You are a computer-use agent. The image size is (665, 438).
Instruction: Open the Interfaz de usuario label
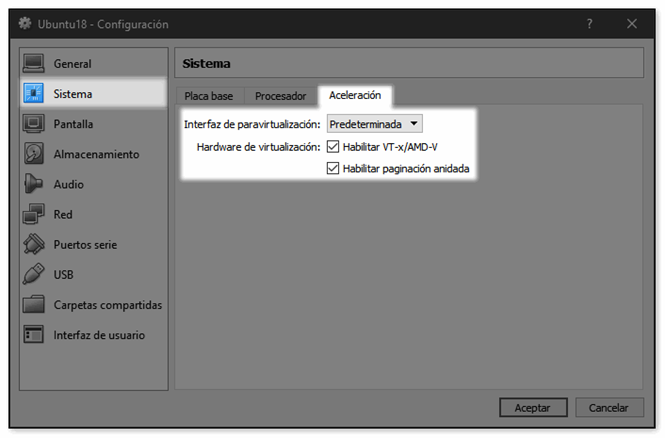point(99,335)
